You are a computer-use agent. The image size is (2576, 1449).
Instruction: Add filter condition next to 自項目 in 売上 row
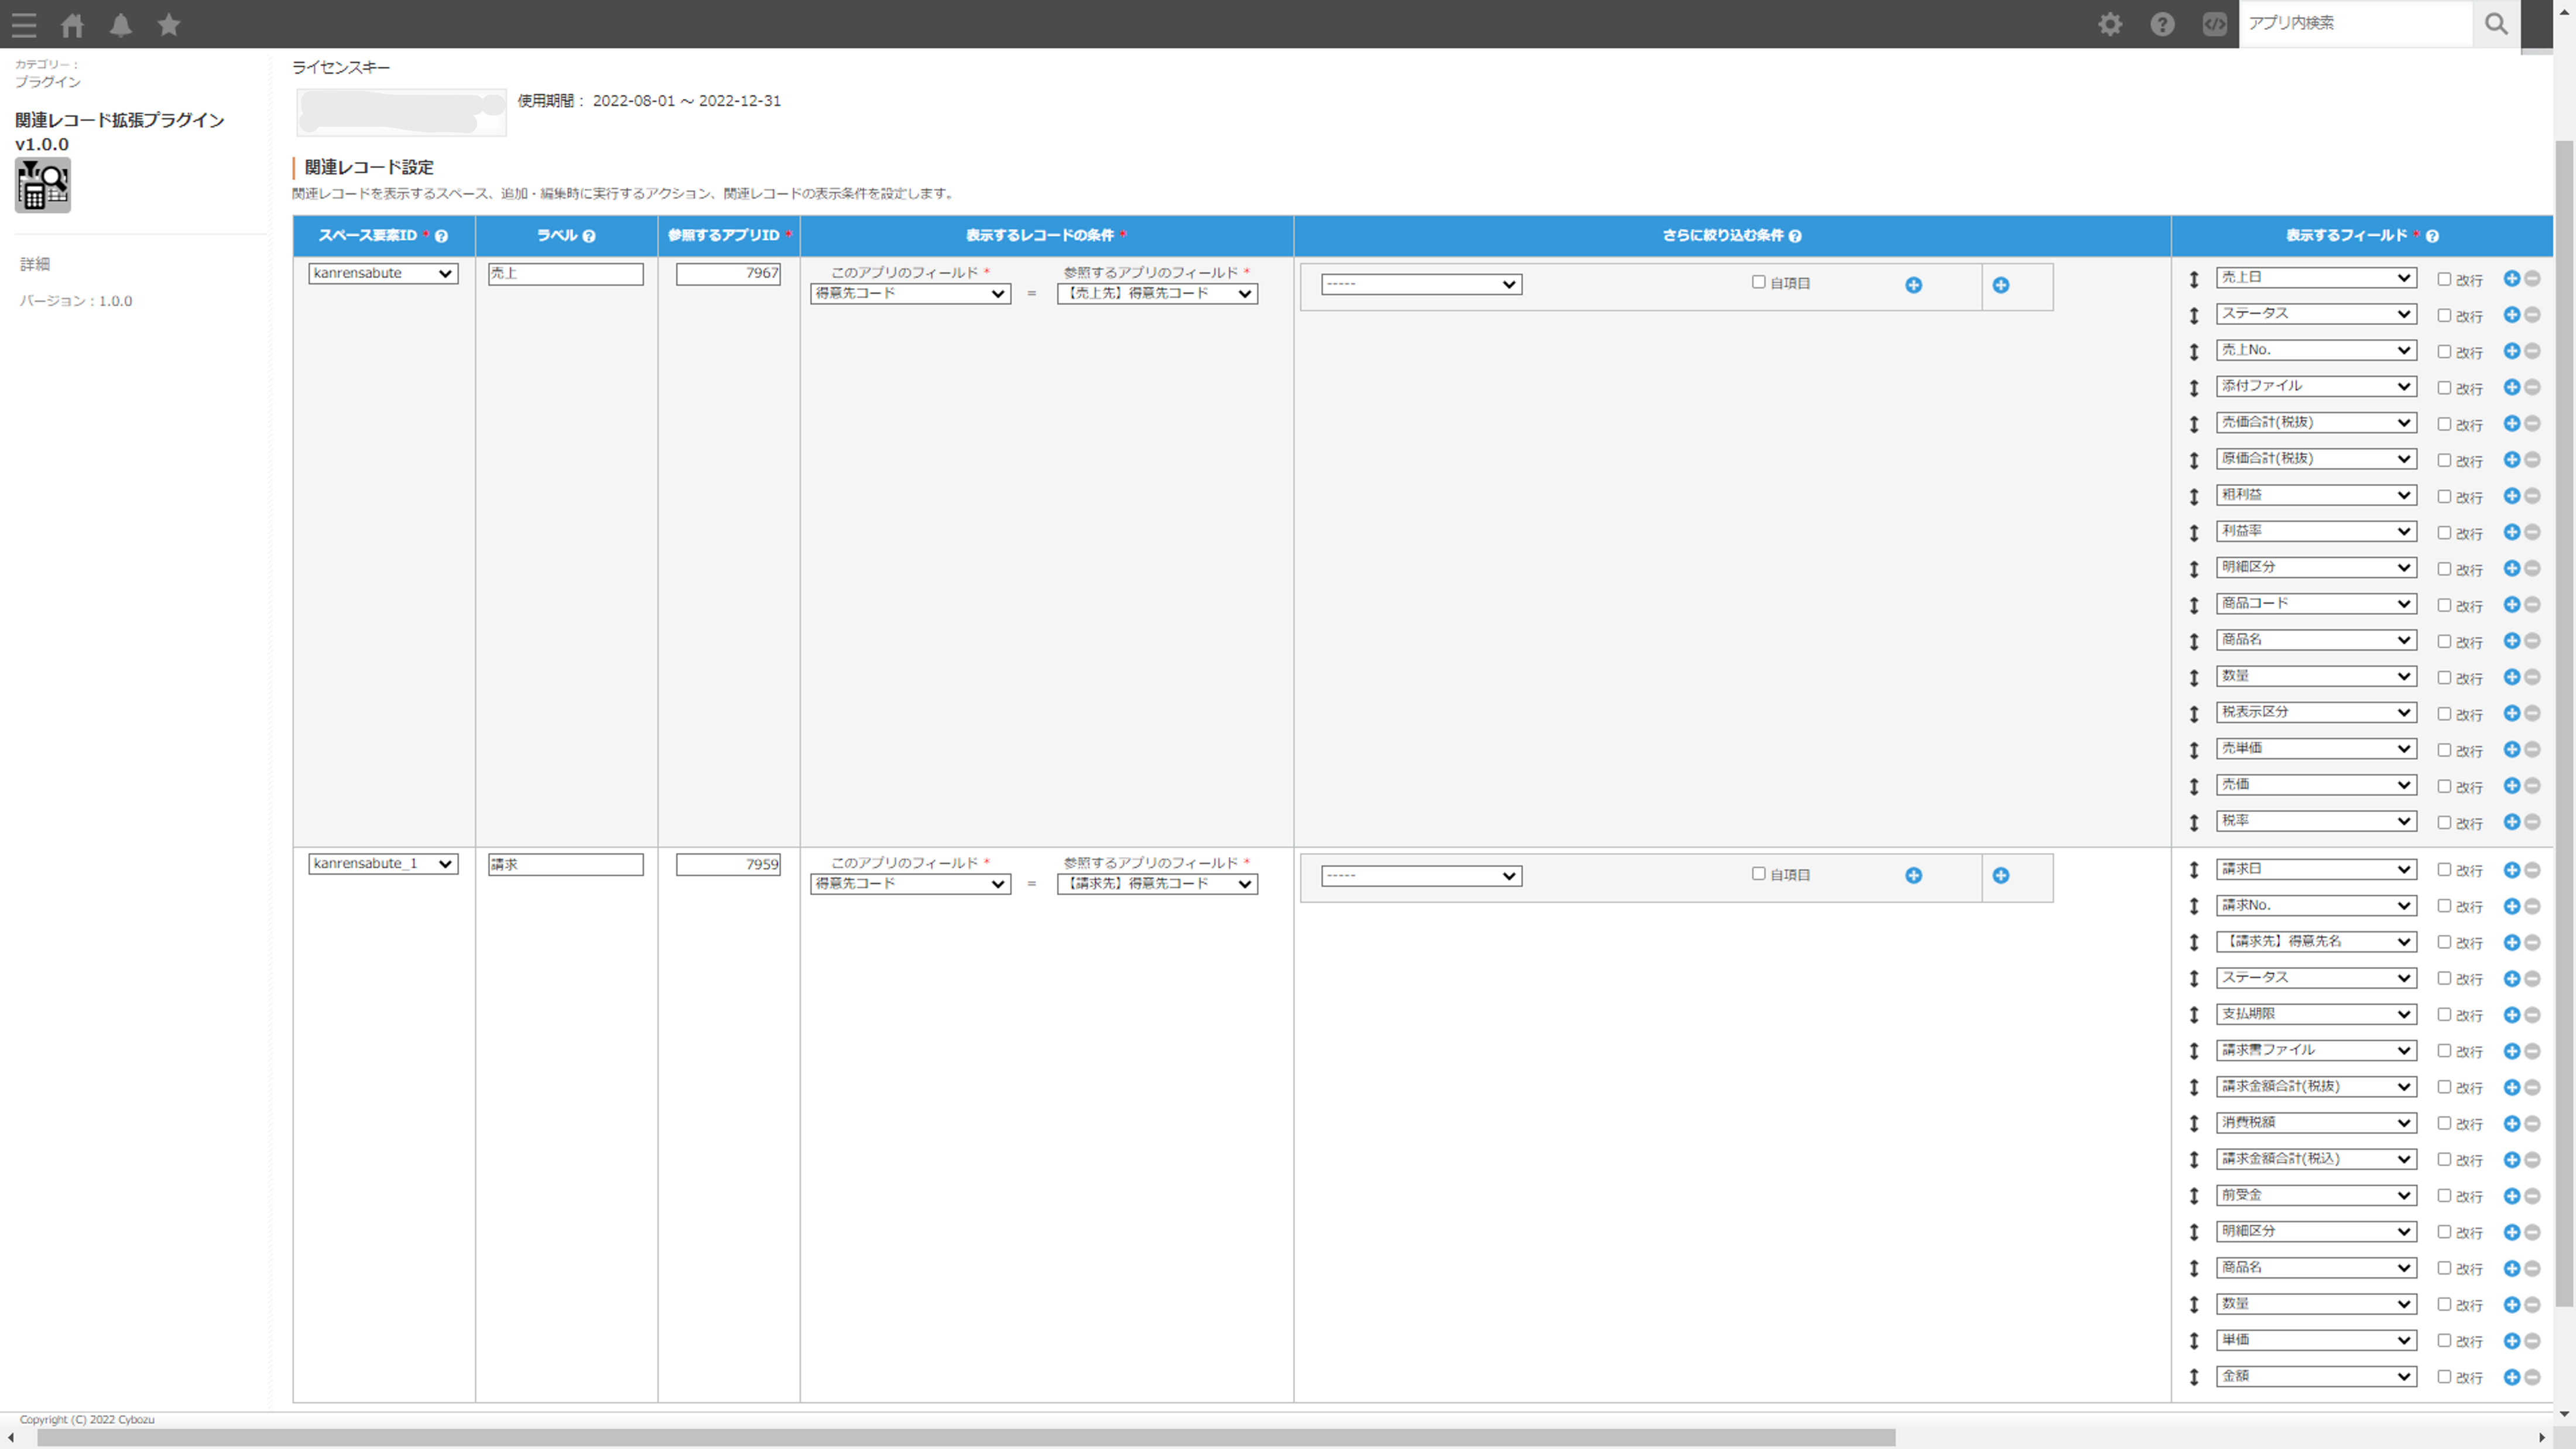(x=1913, y=285)
